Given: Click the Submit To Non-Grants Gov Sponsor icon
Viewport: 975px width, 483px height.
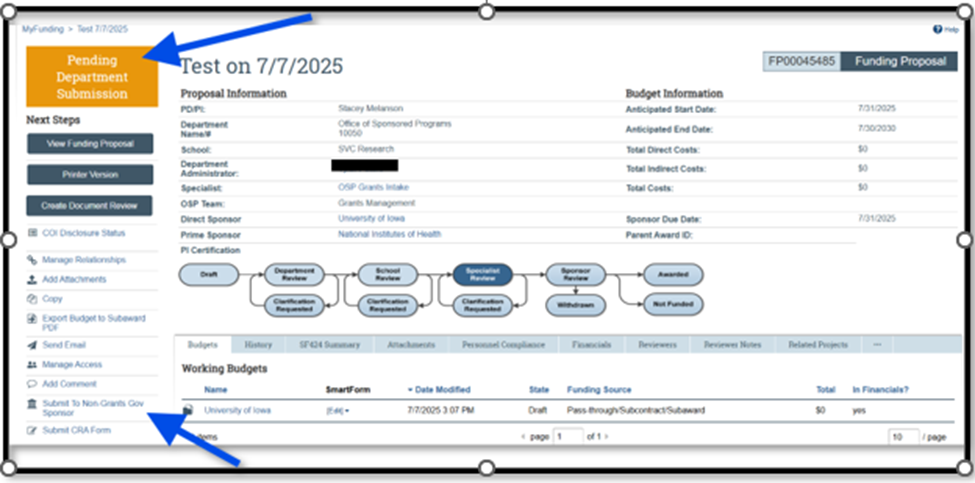Looking at the screenshot, I should (33, 403).
